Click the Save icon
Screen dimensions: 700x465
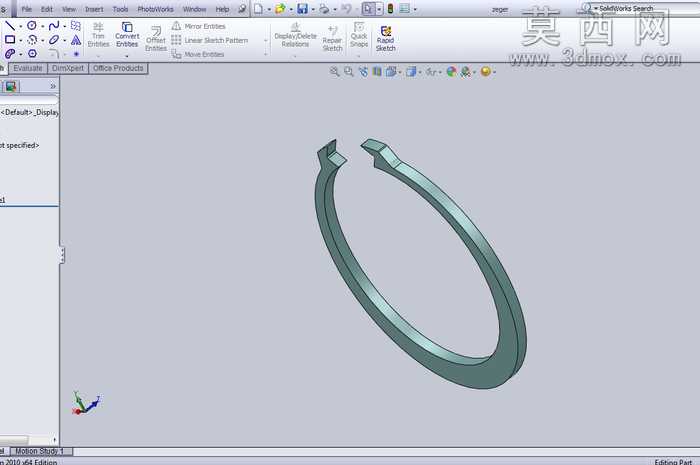point(302,8)
